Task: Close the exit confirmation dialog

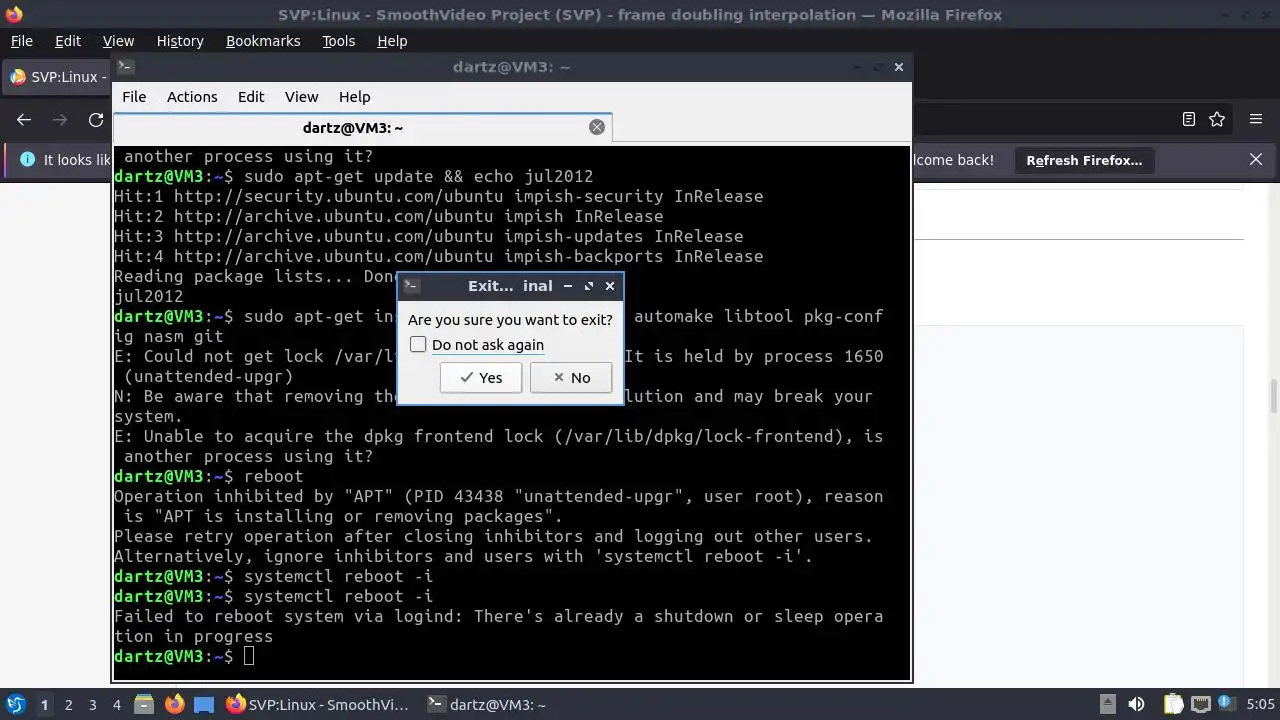Action: click(x=610, y=286)
